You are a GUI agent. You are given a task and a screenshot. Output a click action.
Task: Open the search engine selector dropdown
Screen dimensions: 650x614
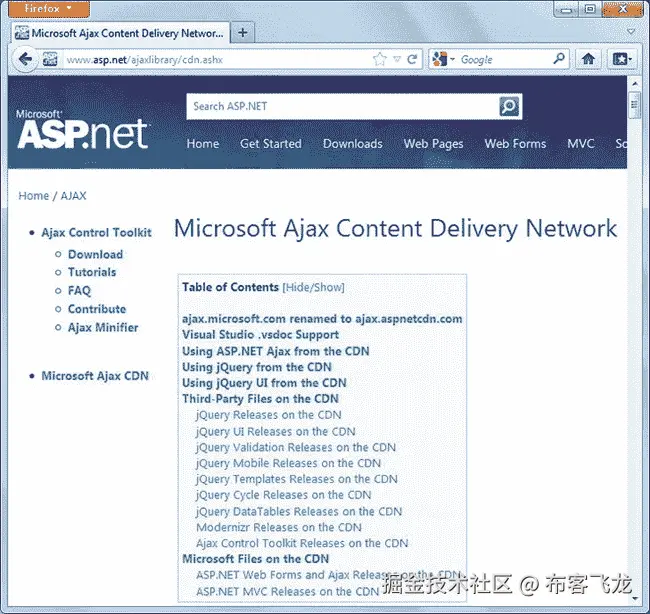tap(443, 59)
